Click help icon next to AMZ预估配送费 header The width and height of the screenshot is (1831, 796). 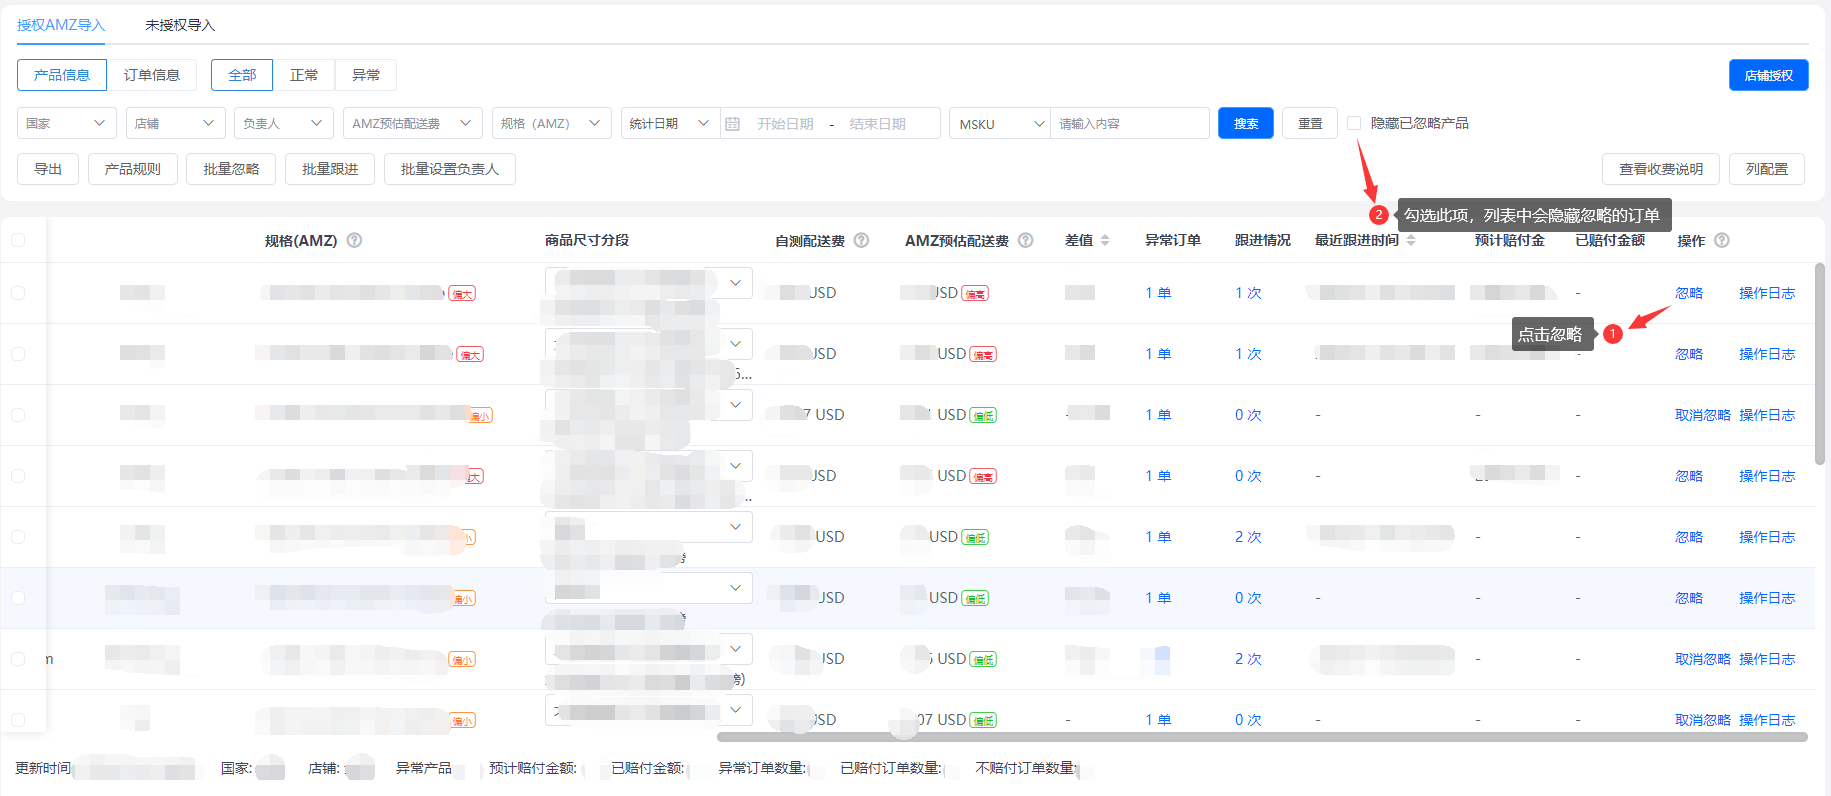click(1025, 240)
